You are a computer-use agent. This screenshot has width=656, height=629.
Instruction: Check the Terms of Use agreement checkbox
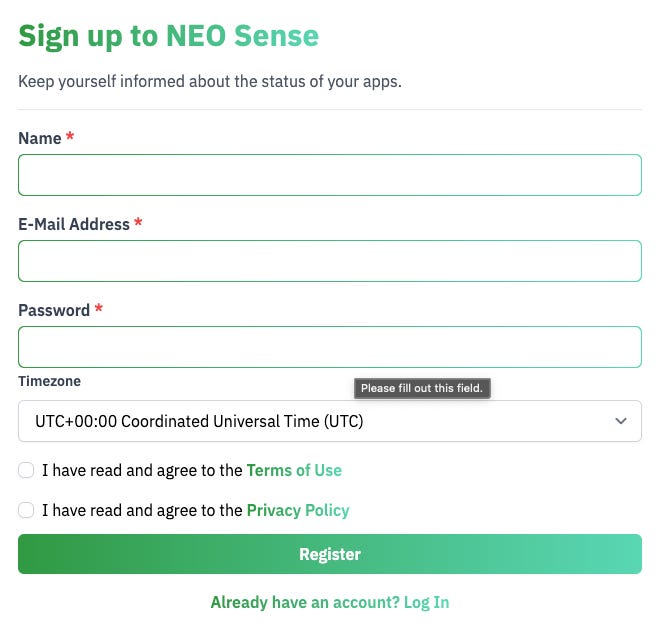(27, 470)
